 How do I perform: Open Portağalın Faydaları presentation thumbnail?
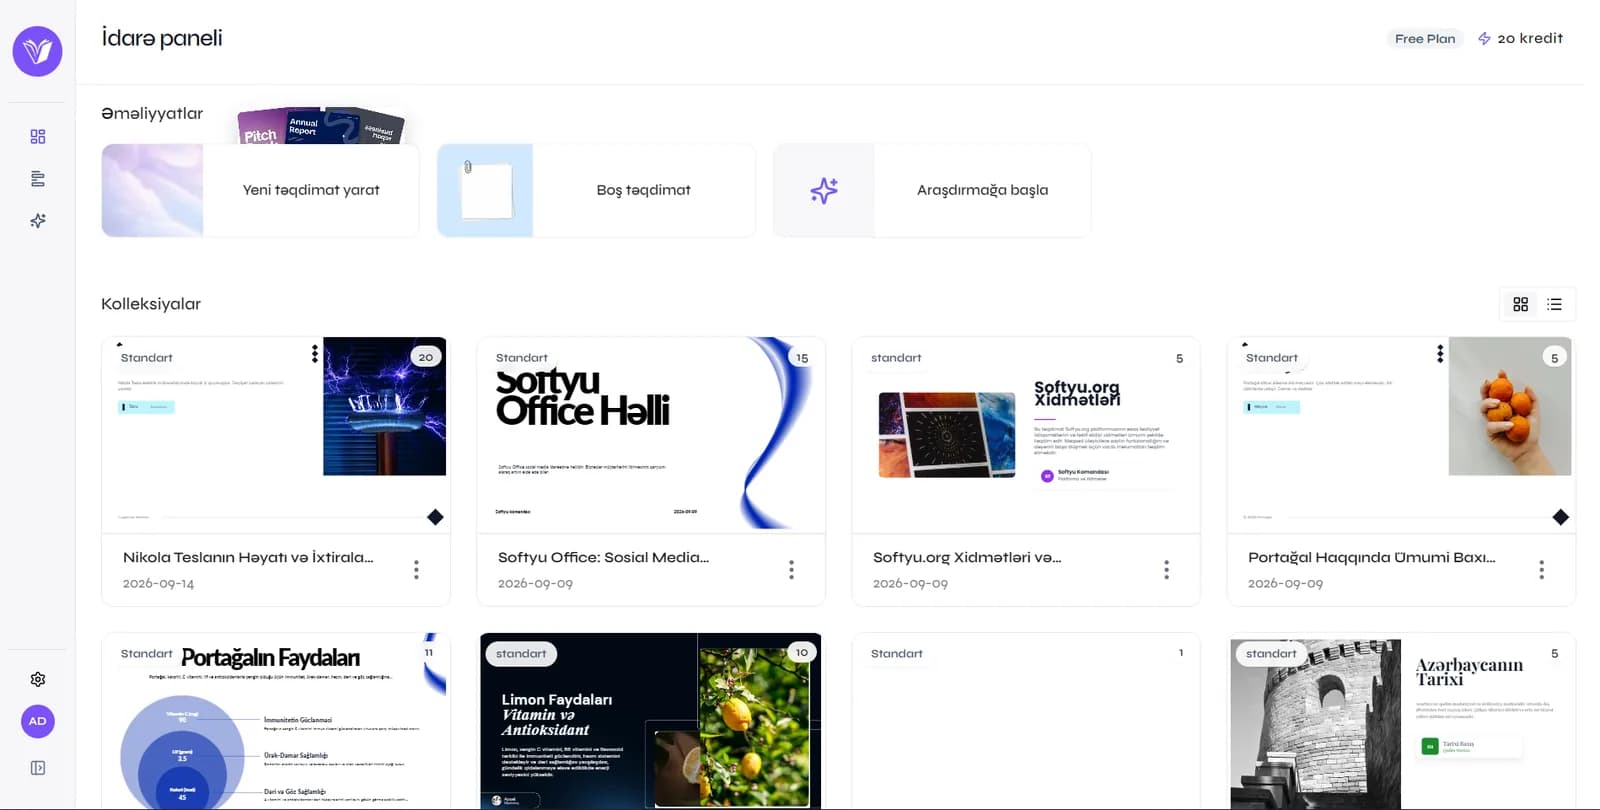[x=276, y=720]
